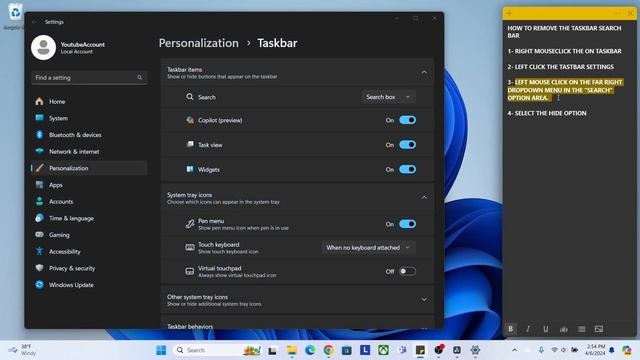This screenshot has height=360, width=640.
Task: Show hidden system tray icons chevron
Action: (x=514, y=350)
